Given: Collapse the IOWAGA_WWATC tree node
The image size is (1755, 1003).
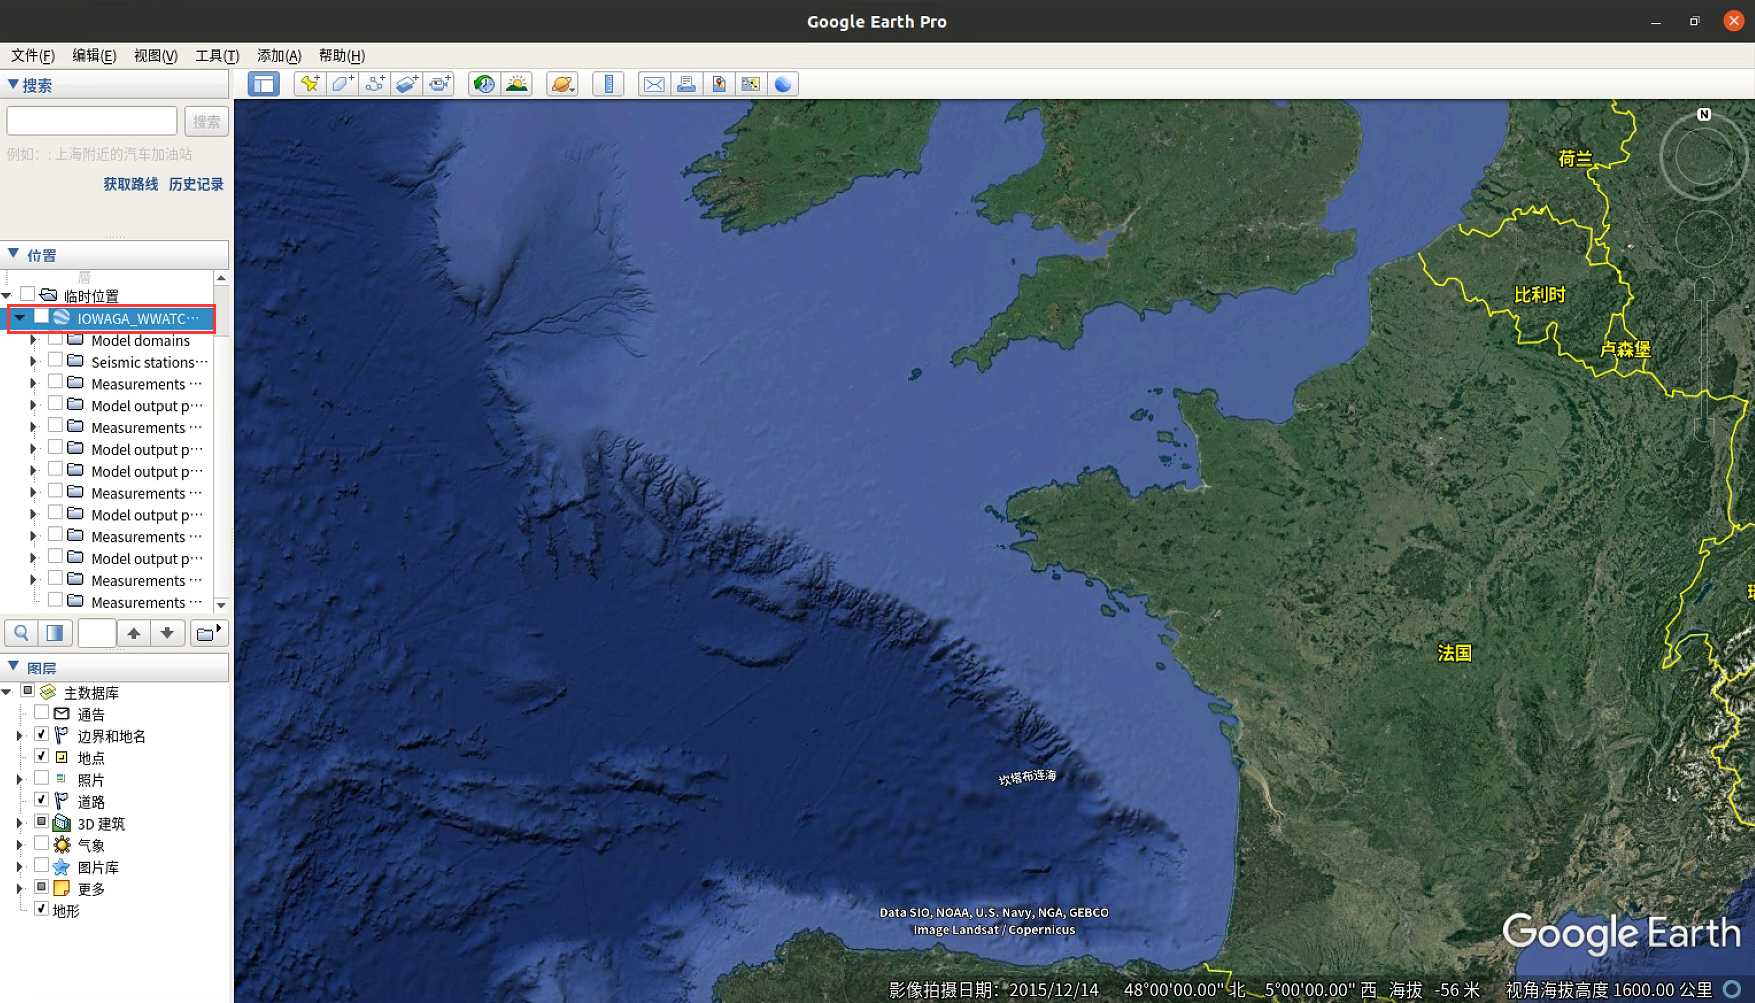Looking at the screenshot, I should coord(19,318).
